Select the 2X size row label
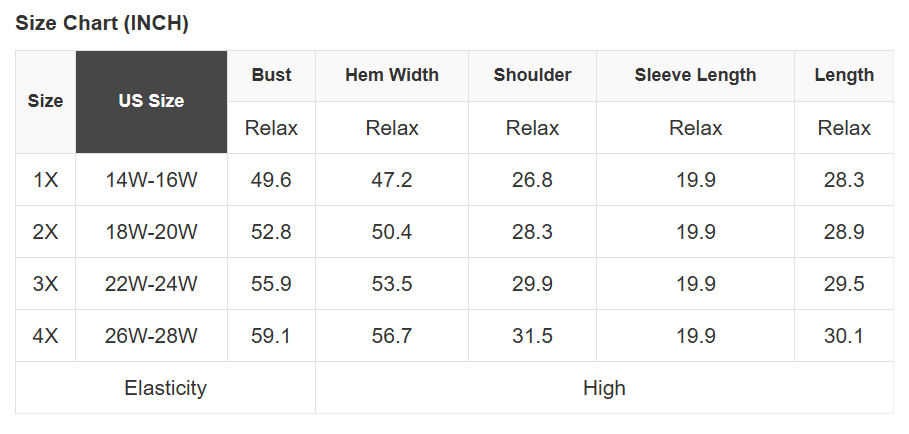Image resolution: width=909 pixels, height=434 pixels. pyautogui.click(x=45, y=232)
